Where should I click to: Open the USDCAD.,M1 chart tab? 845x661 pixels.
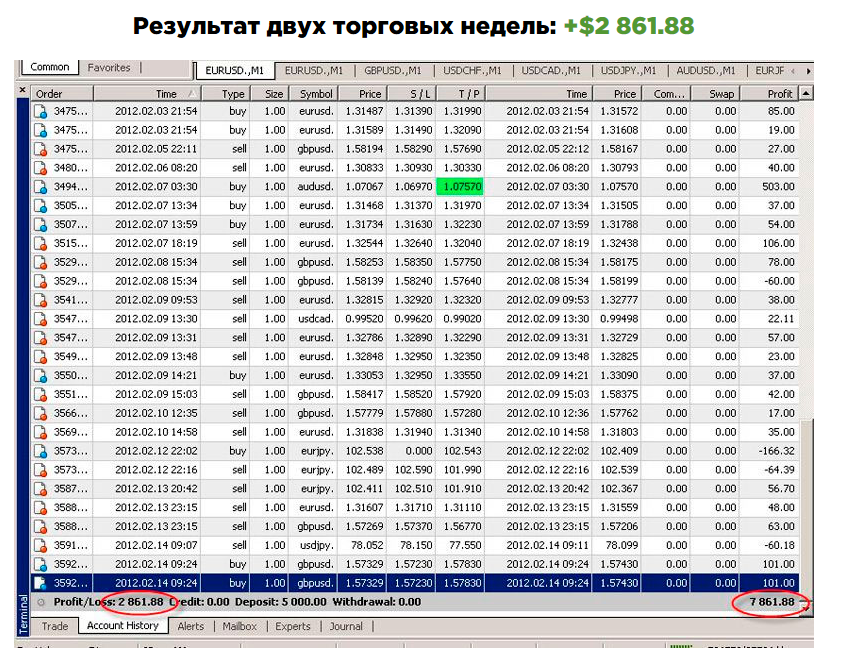pyautogui.click(x=551, y=71)
